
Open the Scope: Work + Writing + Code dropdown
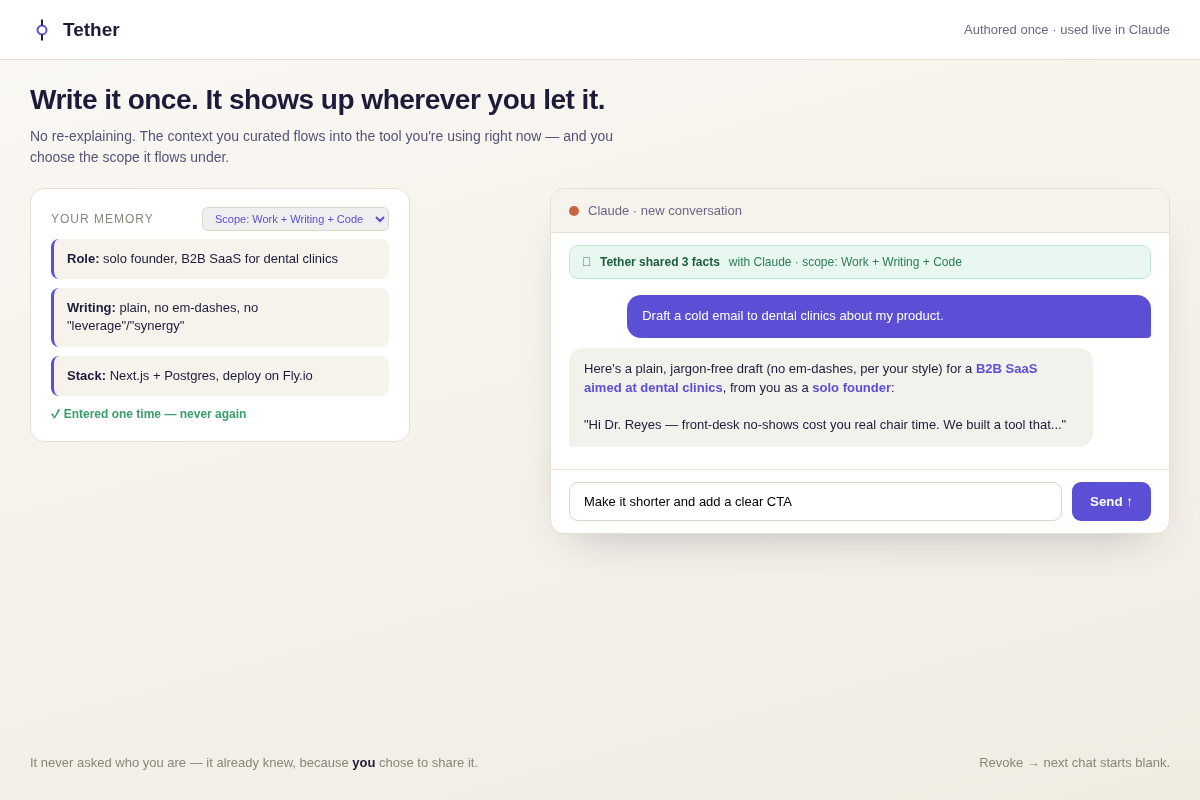tap(295, 219)
